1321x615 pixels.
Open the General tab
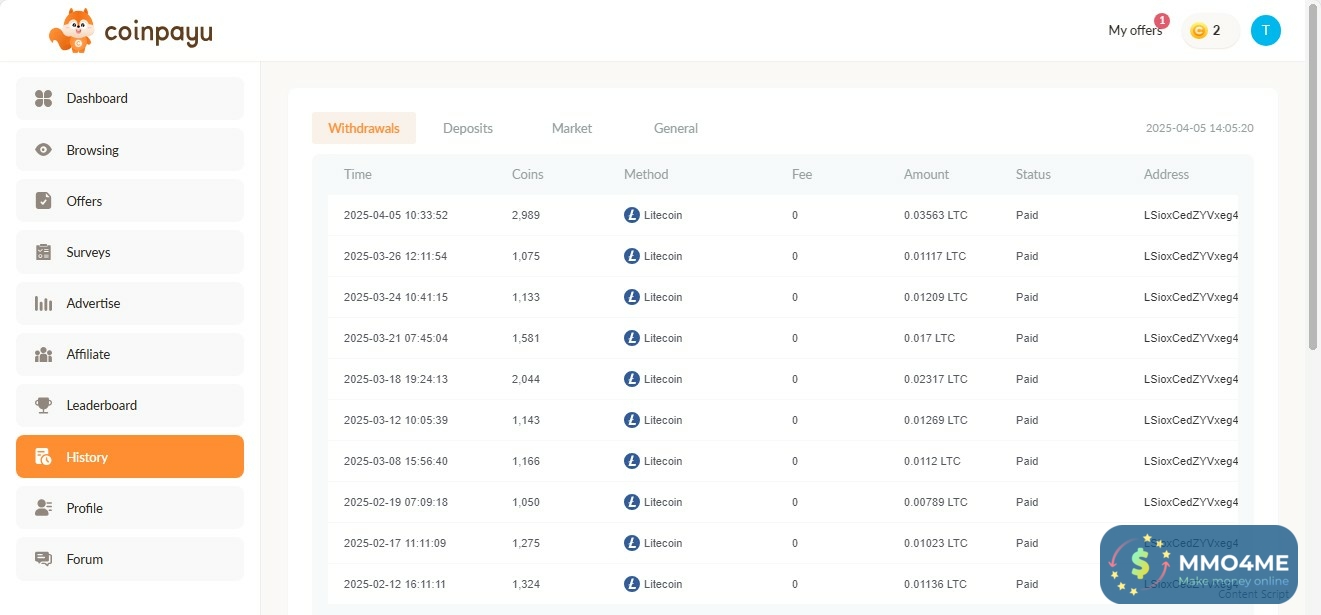675,128
